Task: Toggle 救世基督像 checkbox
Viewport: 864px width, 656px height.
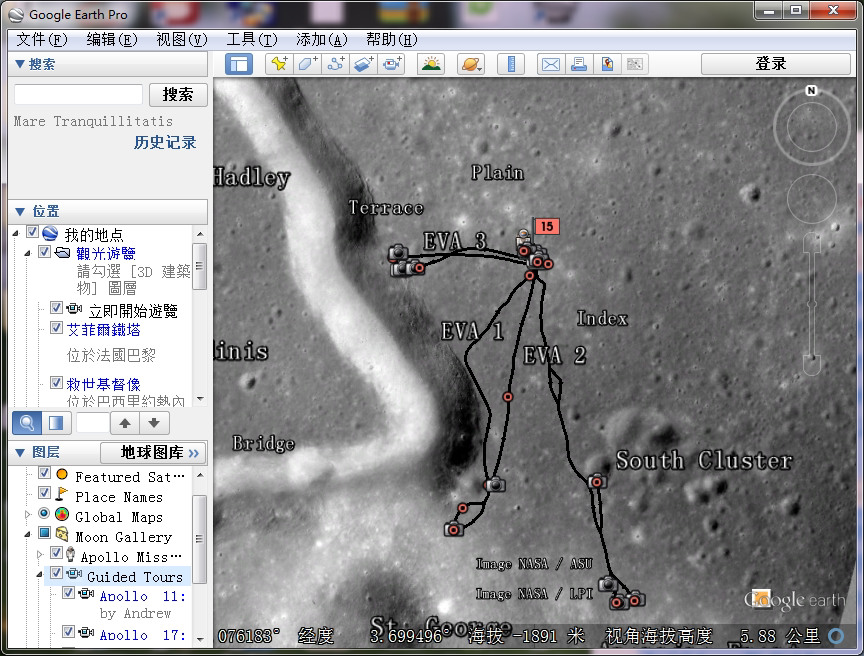Action: [x=56, y=382]
